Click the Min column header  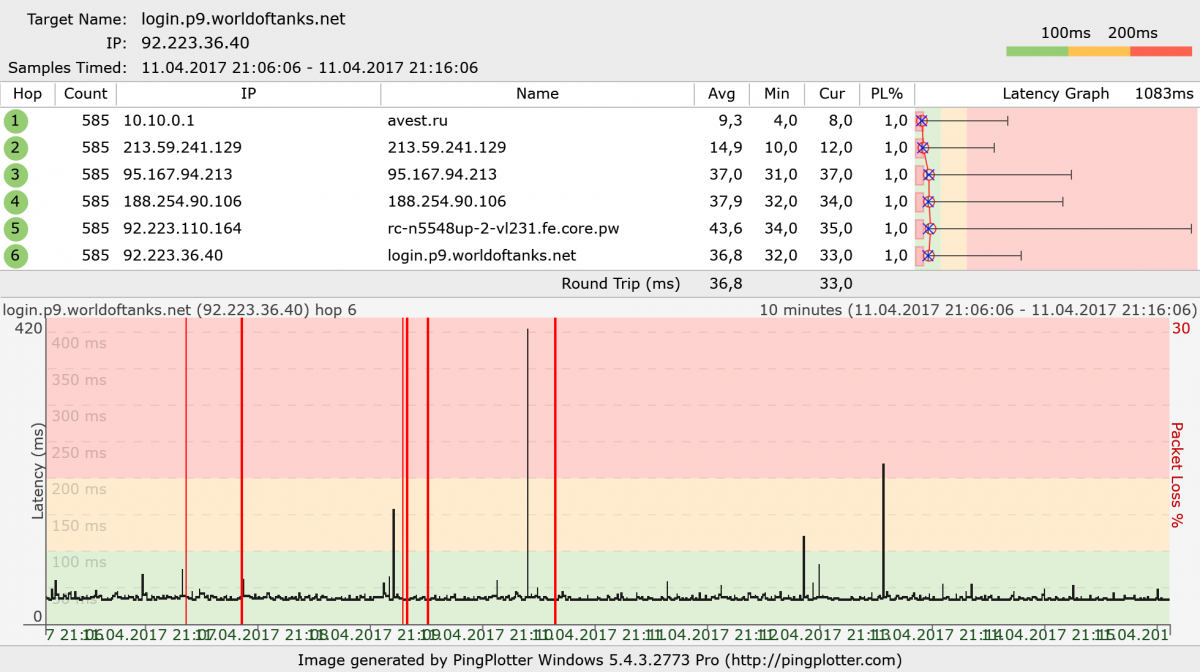pyautogui.click(x=777, y=94)
